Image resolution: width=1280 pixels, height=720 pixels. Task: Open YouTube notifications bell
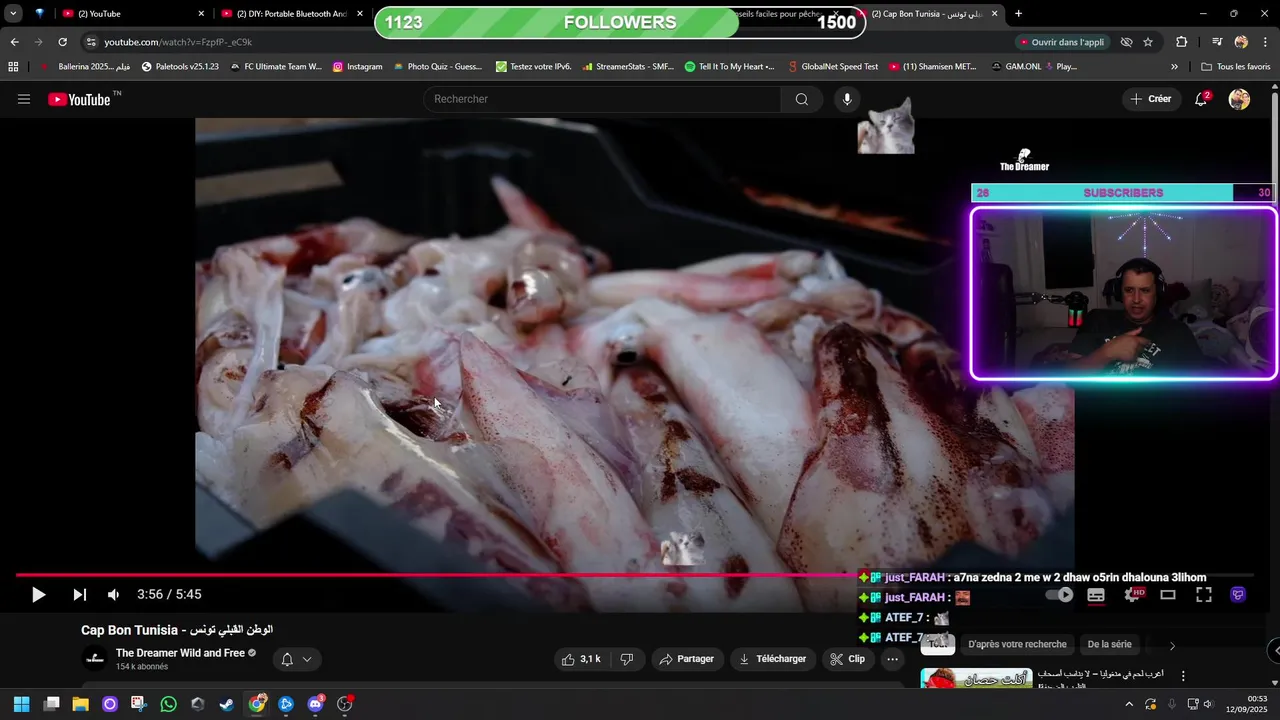pyautogui.click(x=1202, y=99)
